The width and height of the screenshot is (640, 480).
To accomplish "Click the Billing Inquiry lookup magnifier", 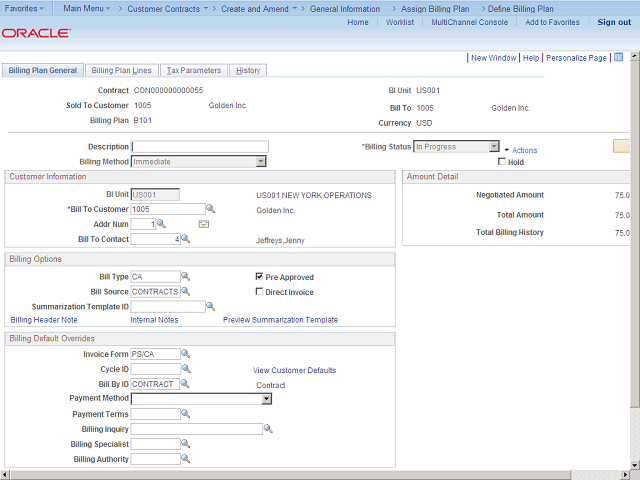I will tap(268, 429).
